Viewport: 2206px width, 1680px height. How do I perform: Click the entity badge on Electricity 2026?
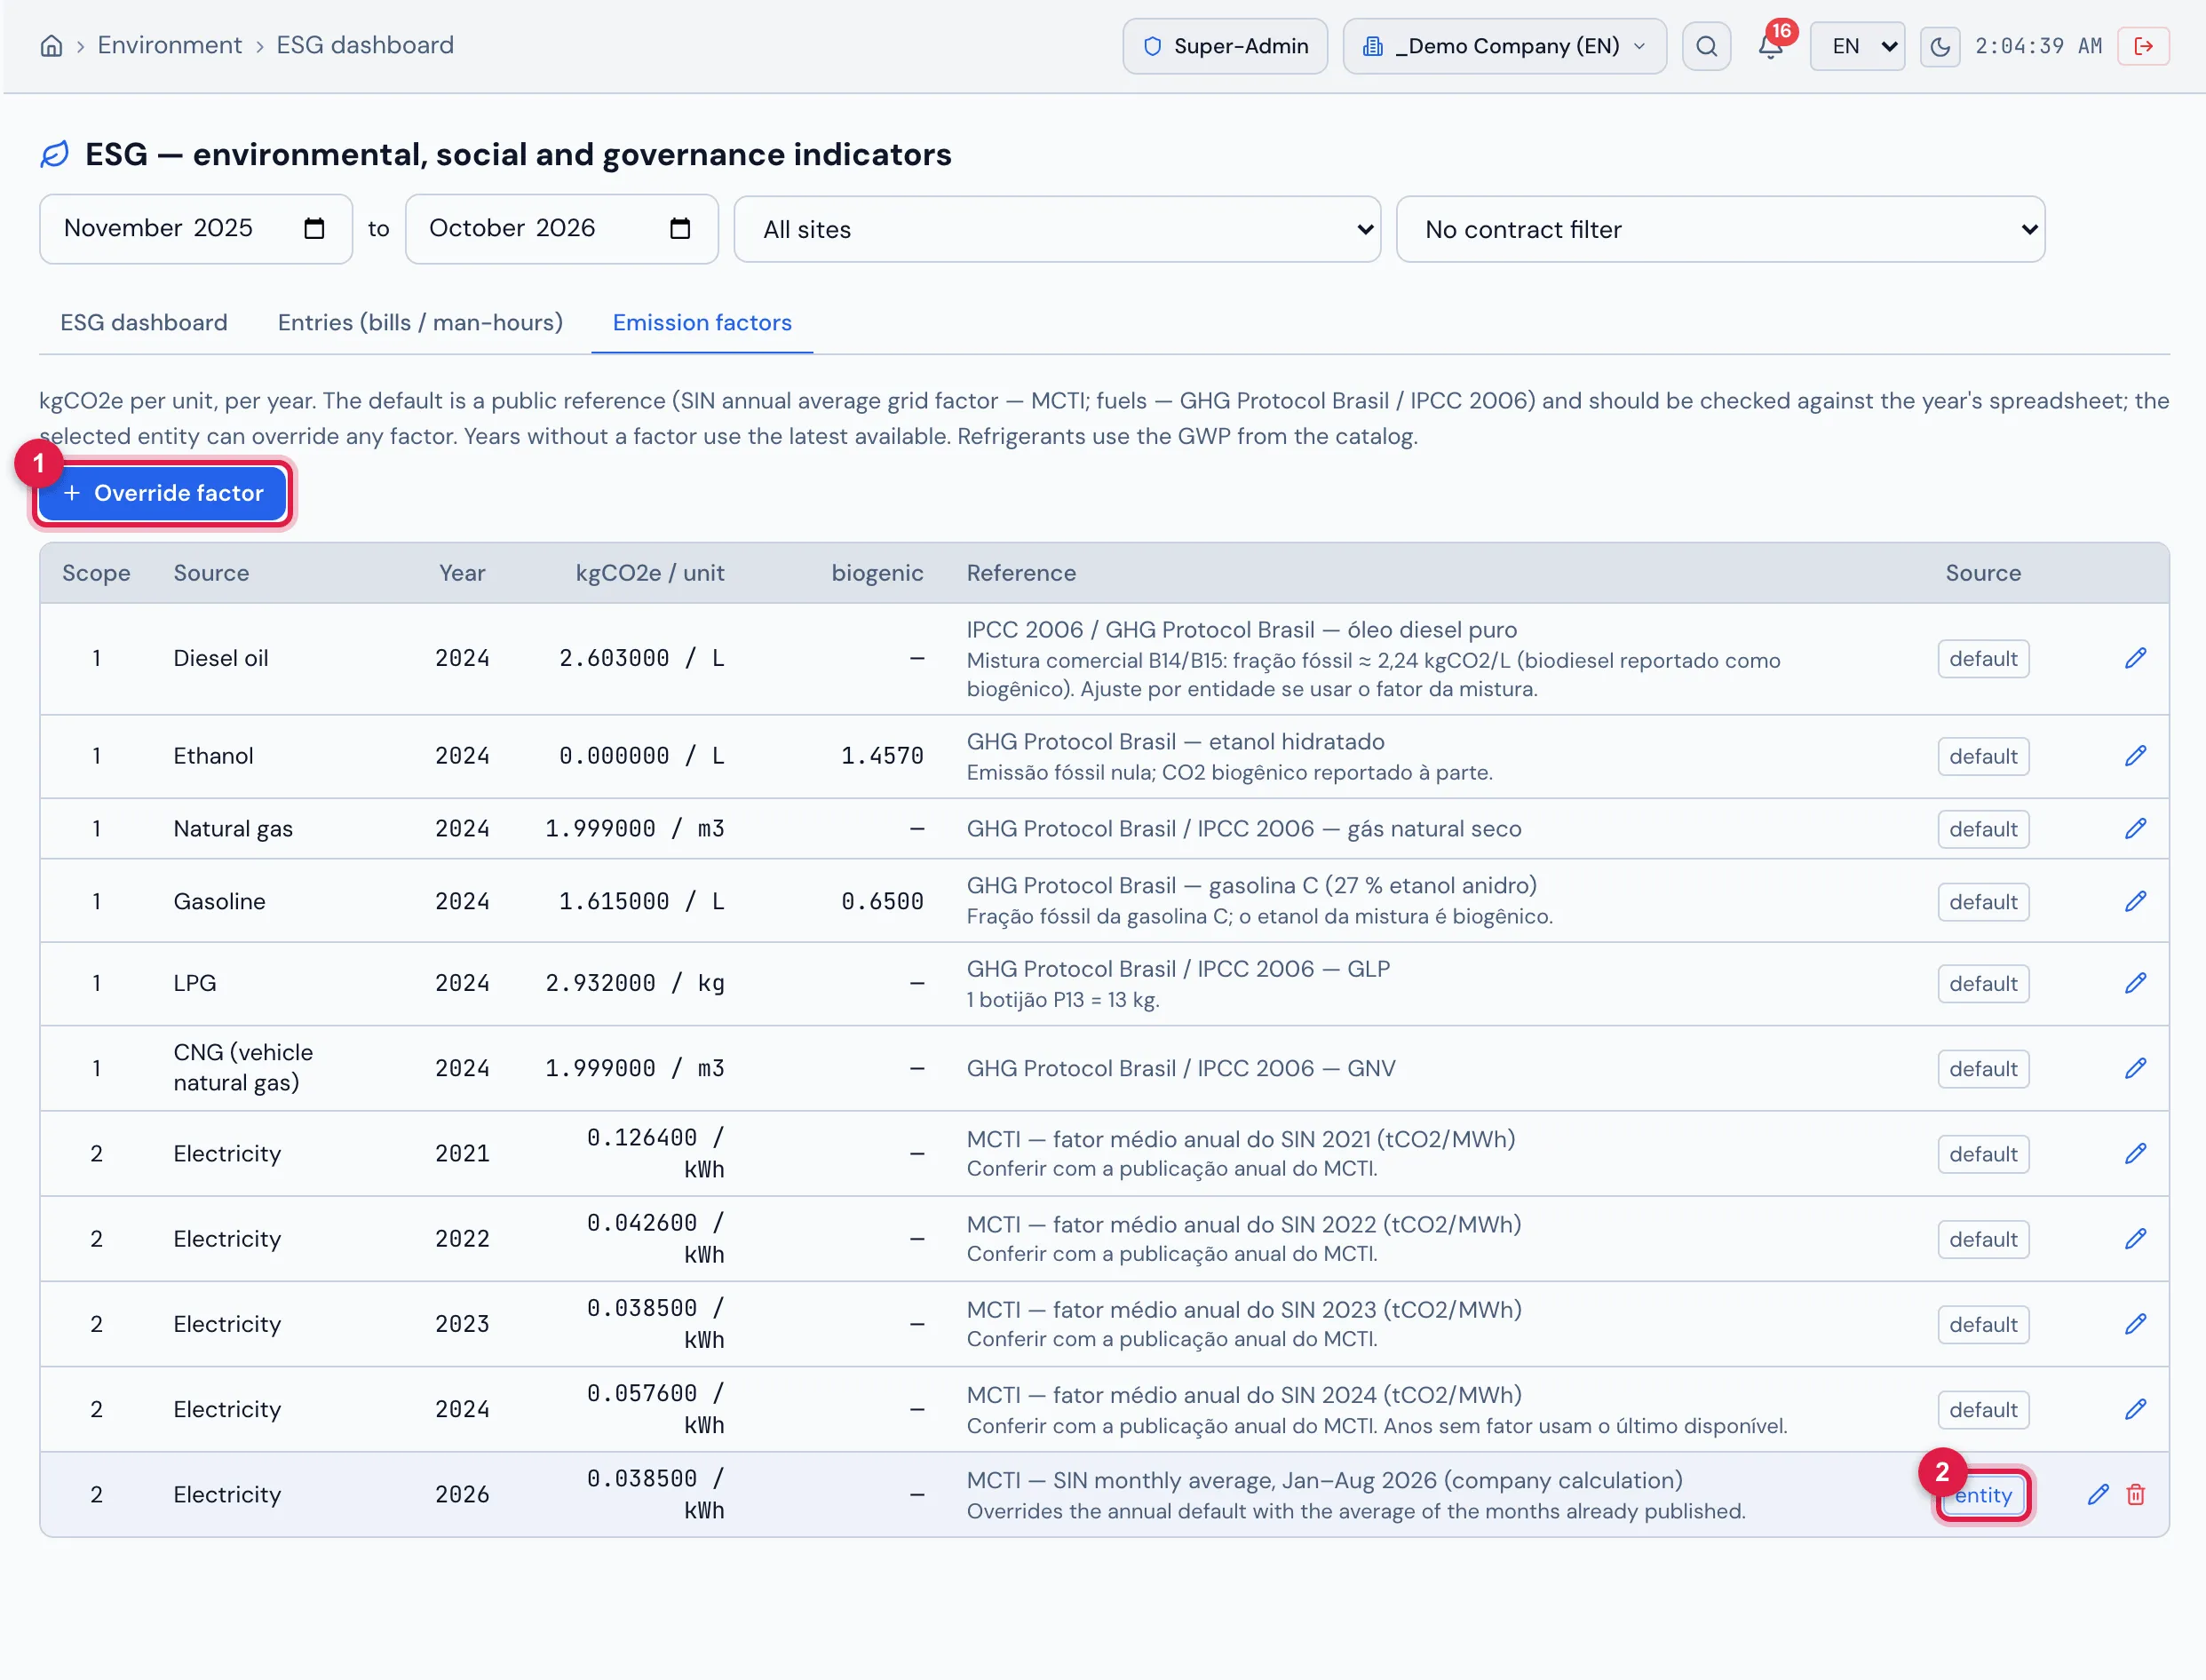(x=1983, y=1495)
